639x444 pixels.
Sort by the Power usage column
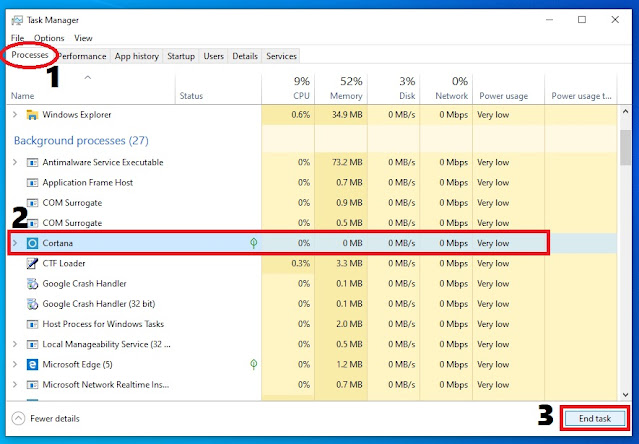click(508, 88)
